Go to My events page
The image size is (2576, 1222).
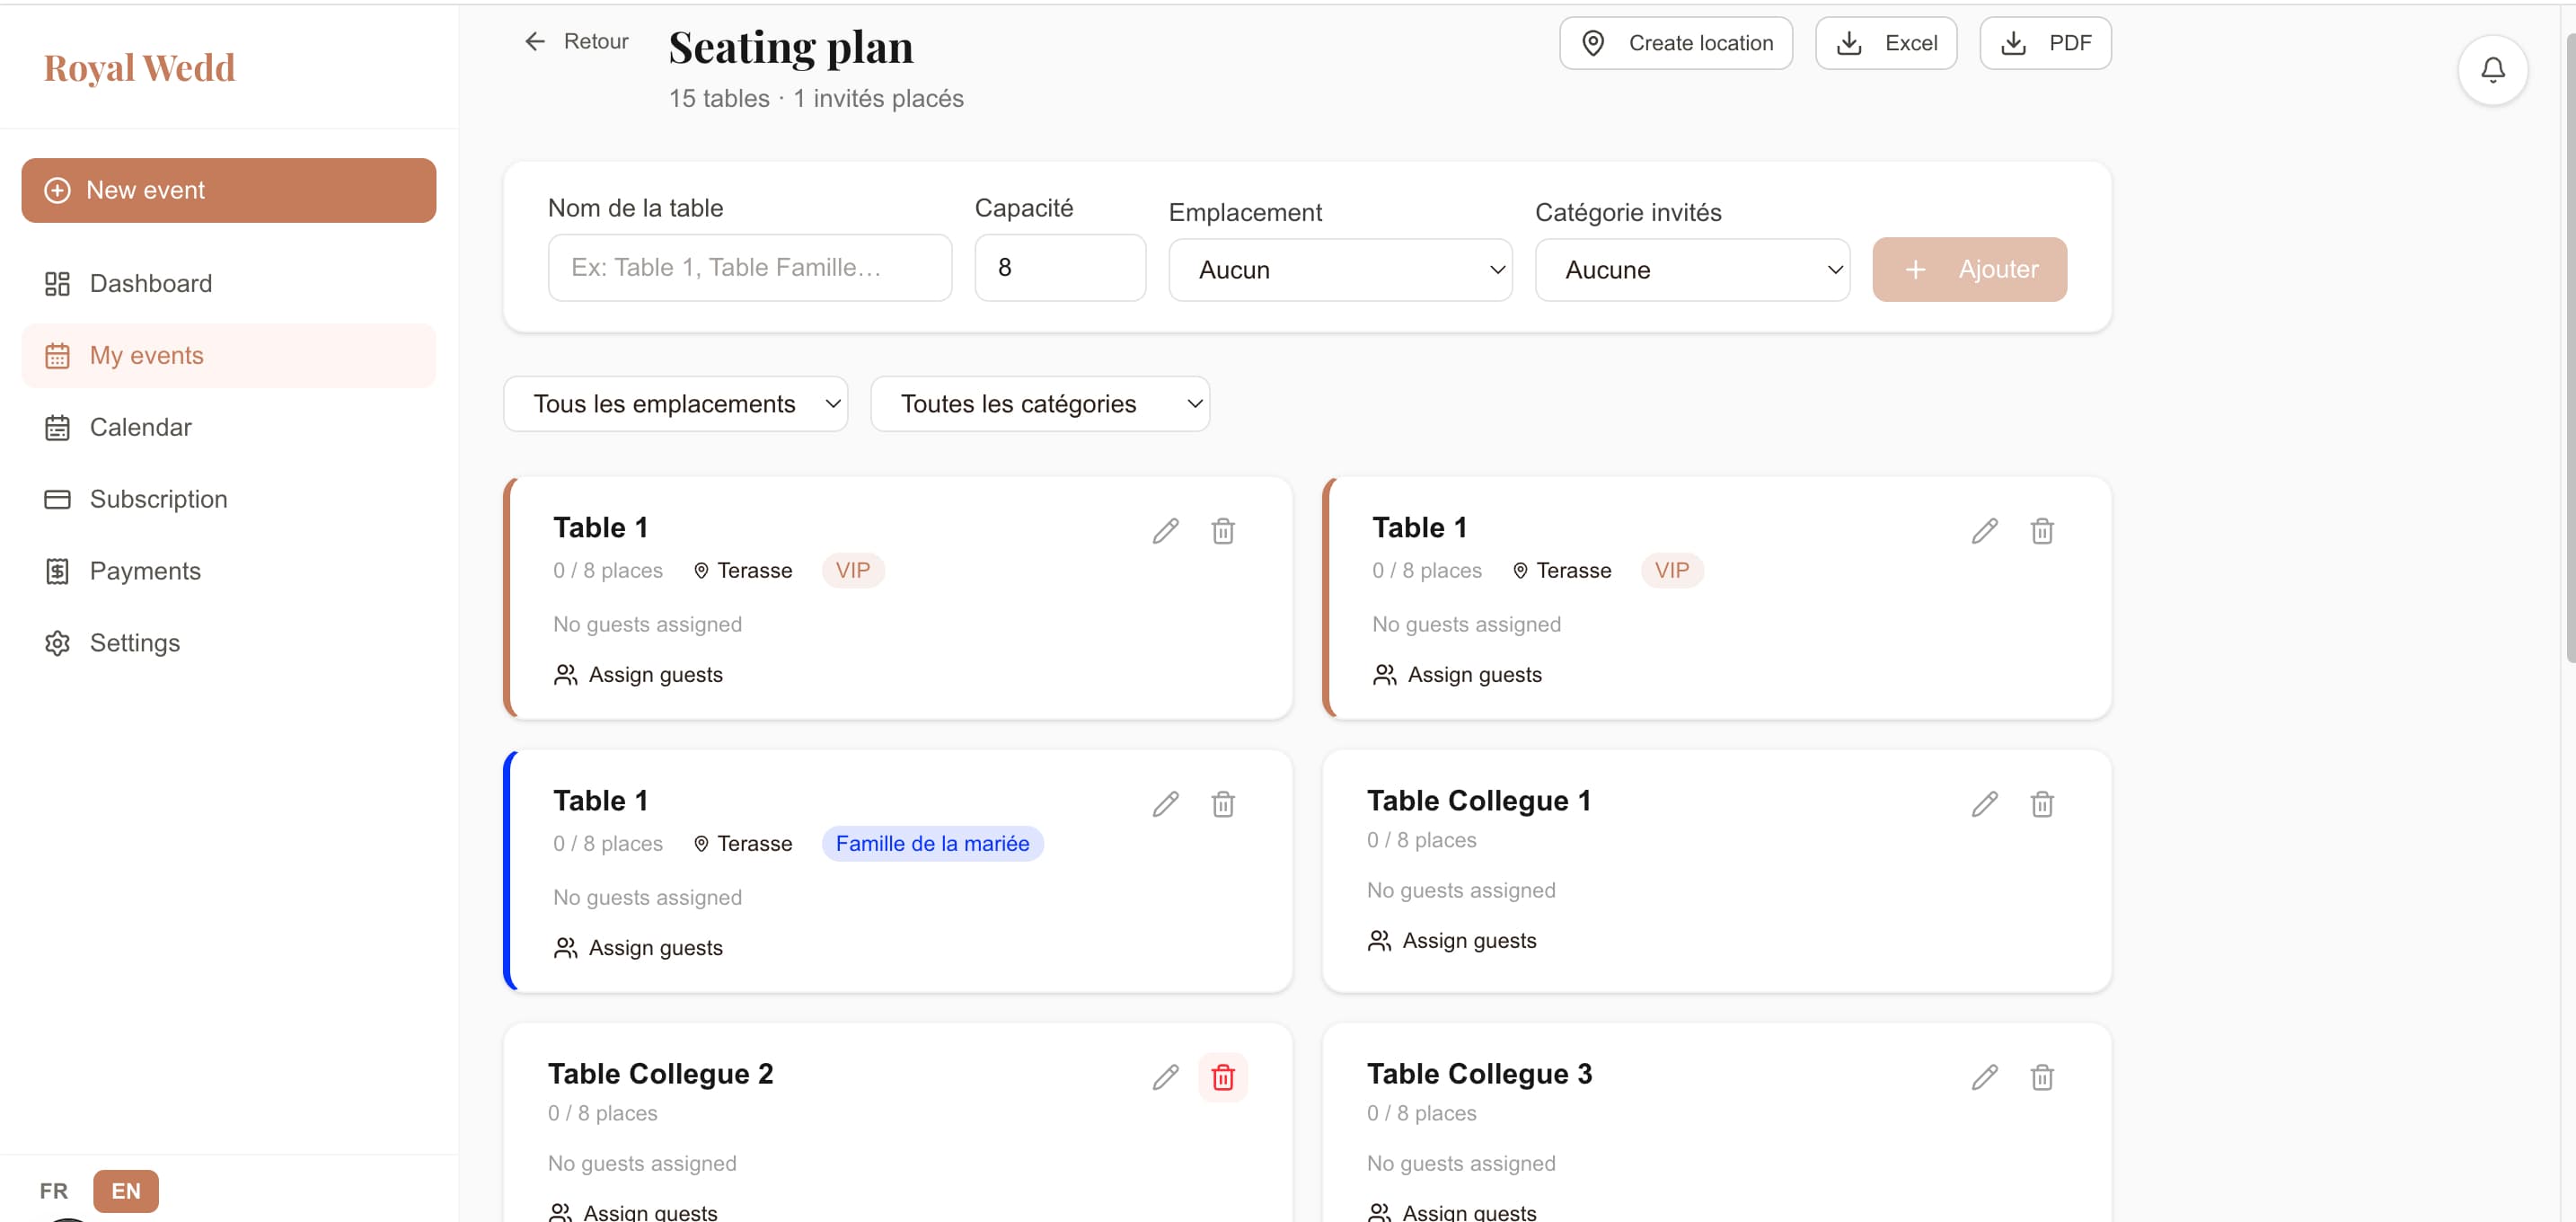tap(146, 355)
